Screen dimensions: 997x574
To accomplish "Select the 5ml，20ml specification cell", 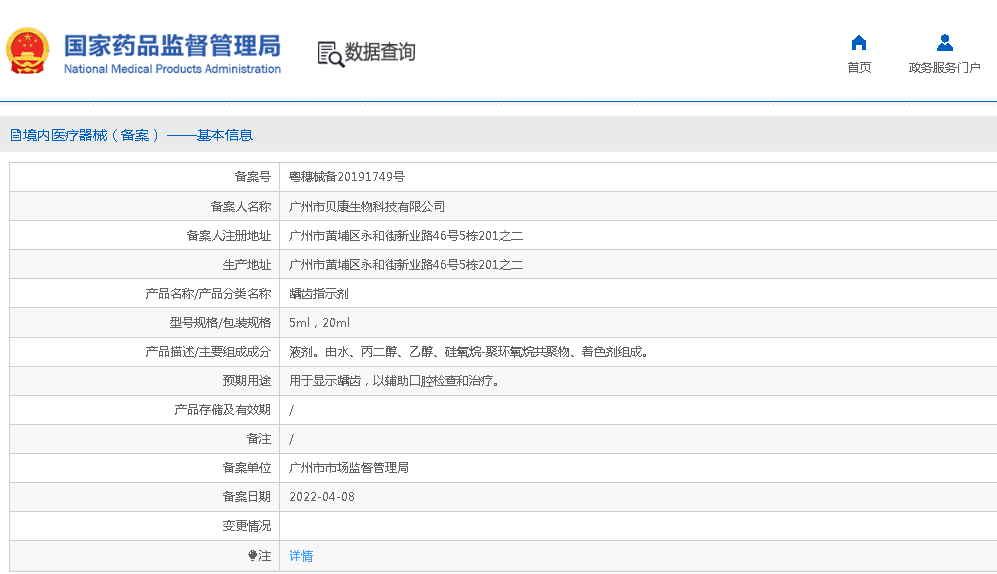I will [319, 323].
